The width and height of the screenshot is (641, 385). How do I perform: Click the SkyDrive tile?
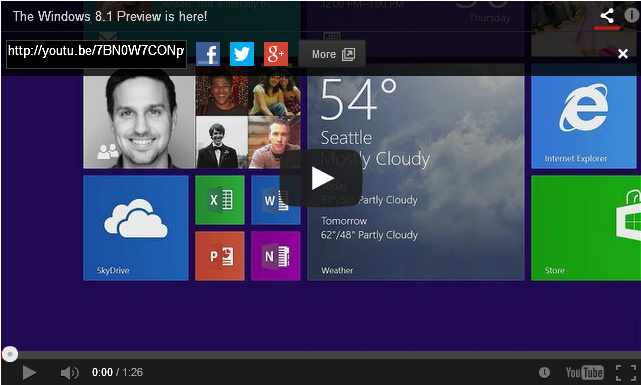[136, 228]
